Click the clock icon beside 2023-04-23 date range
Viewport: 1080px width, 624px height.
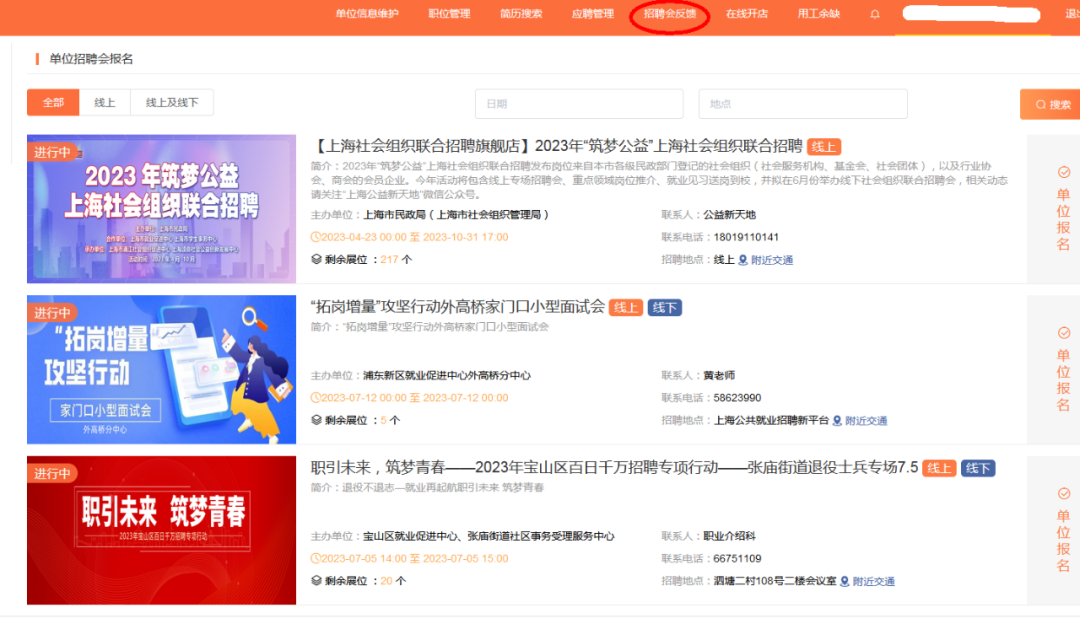[315, 237]
